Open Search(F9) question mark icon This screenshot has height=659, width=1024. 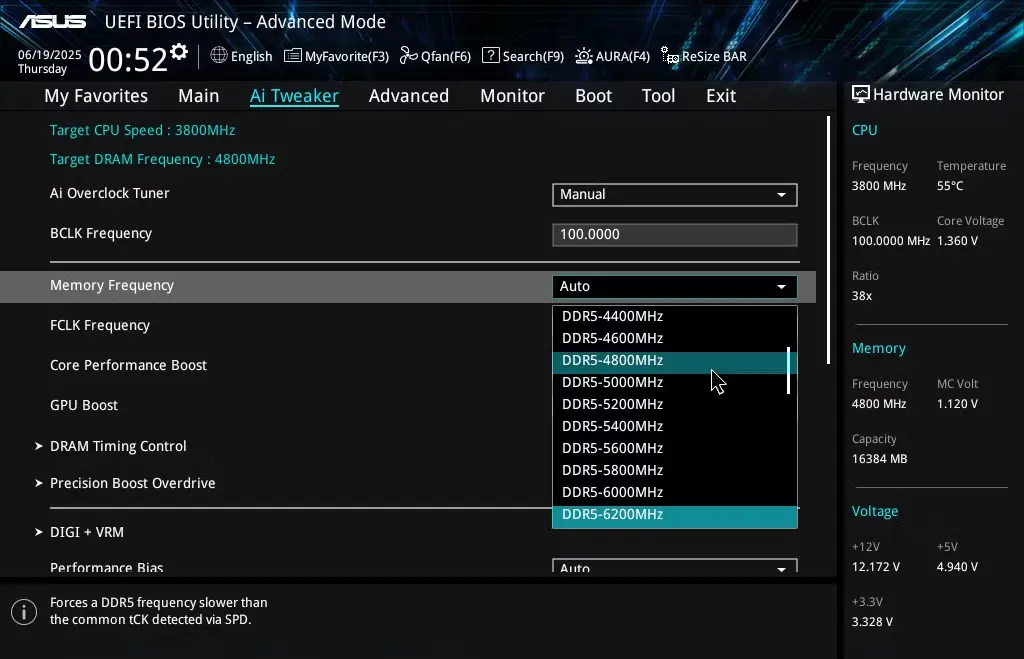coord(490,56)
